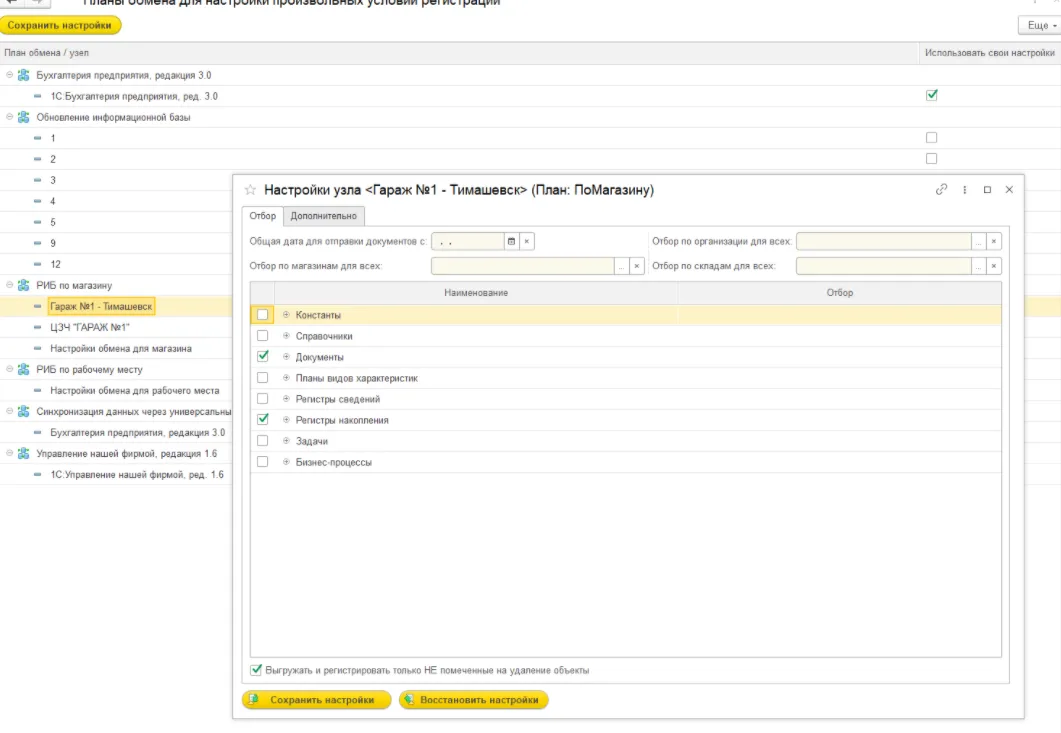Open selection list for warehouse filter
The image size is (1061, 733).
point(978,266)
